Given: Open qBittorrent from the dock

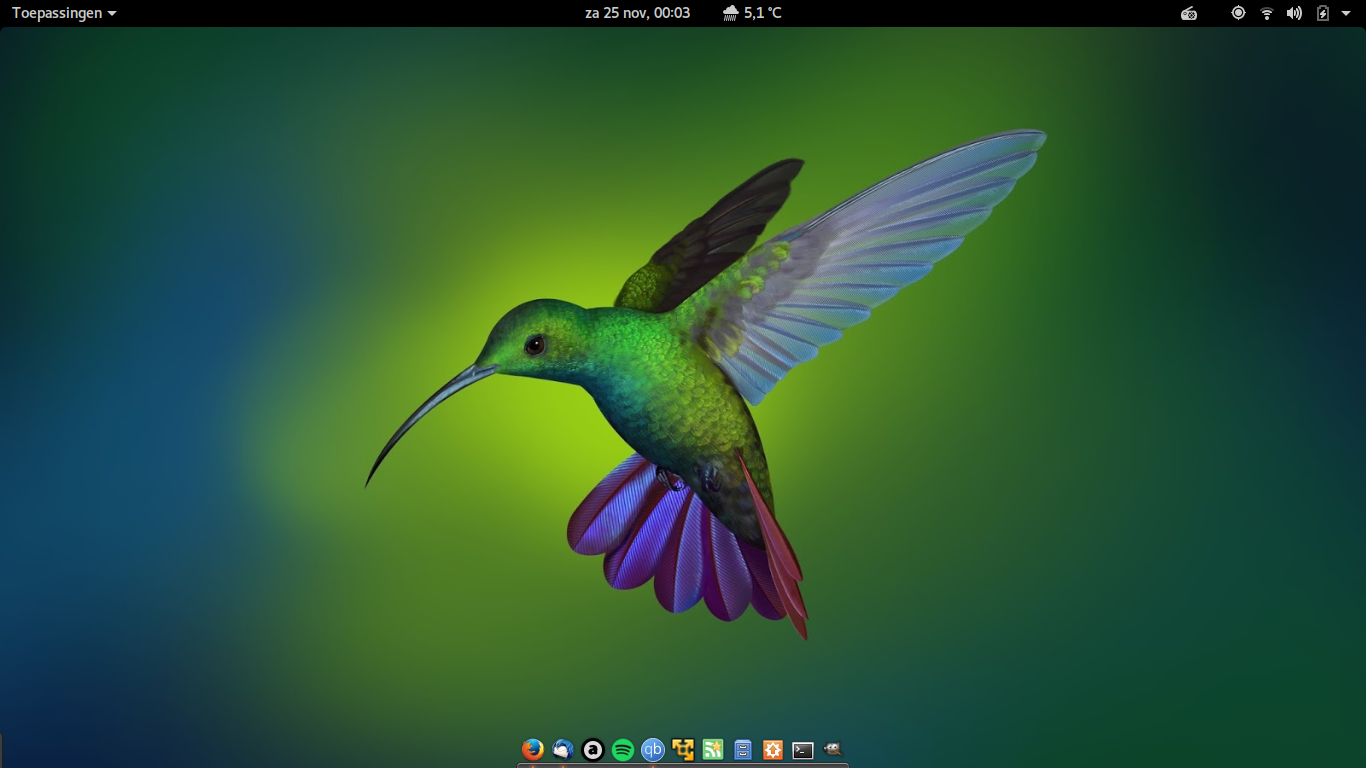Looking at the screenshot, I should click(x=653, y=749).
